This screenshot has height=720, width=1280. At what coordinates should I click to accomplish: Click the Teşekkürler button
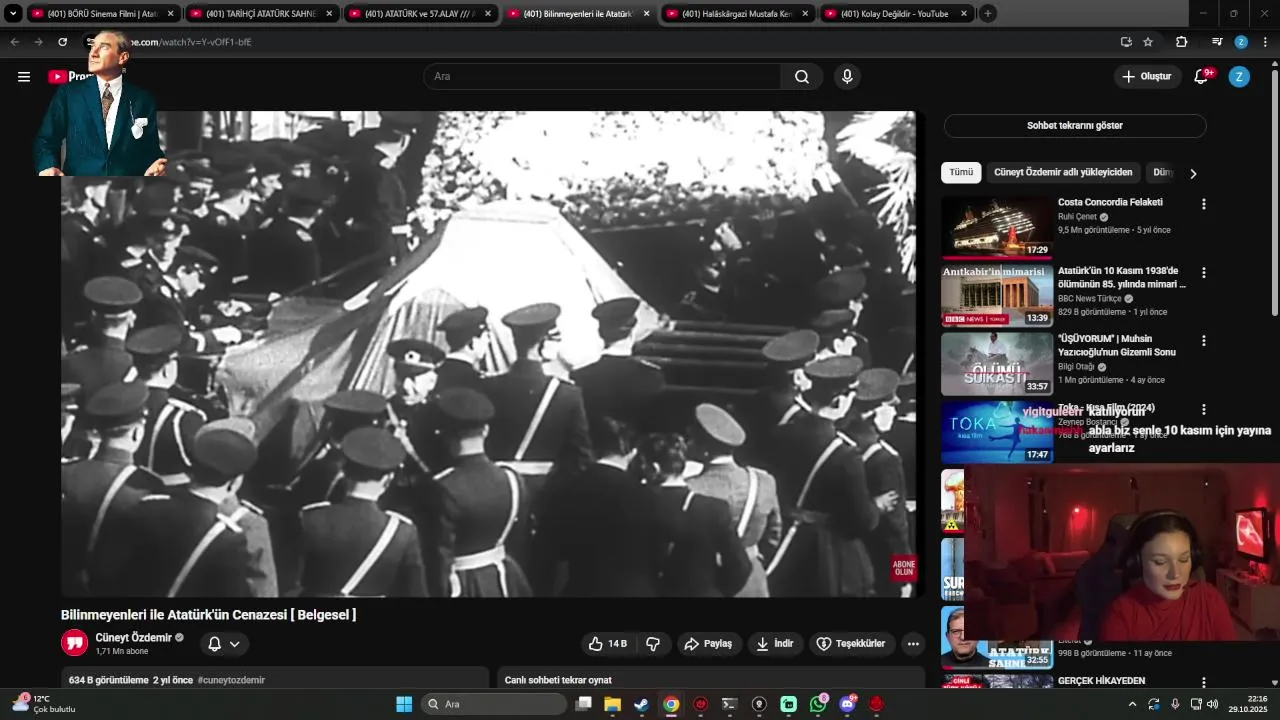tap(851, 644)
